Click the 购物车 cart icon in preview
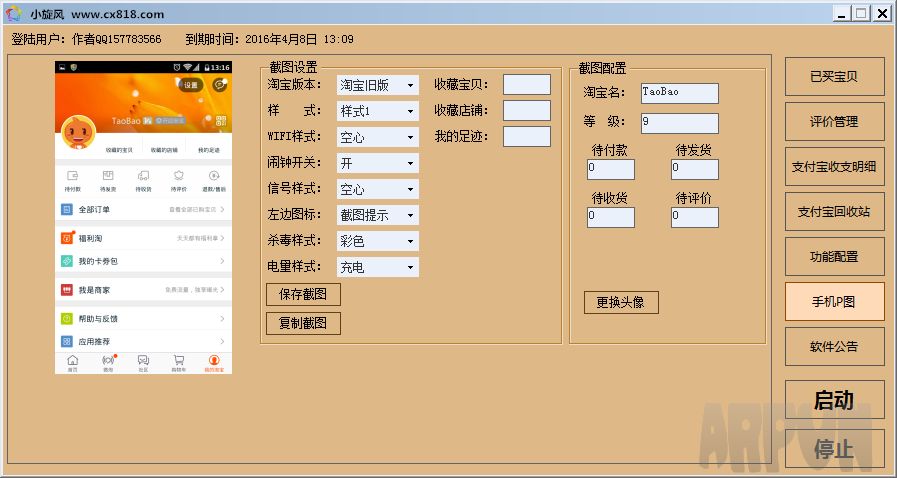The height and width of the screenshot is (478, 897). click(x=178, y=360)
